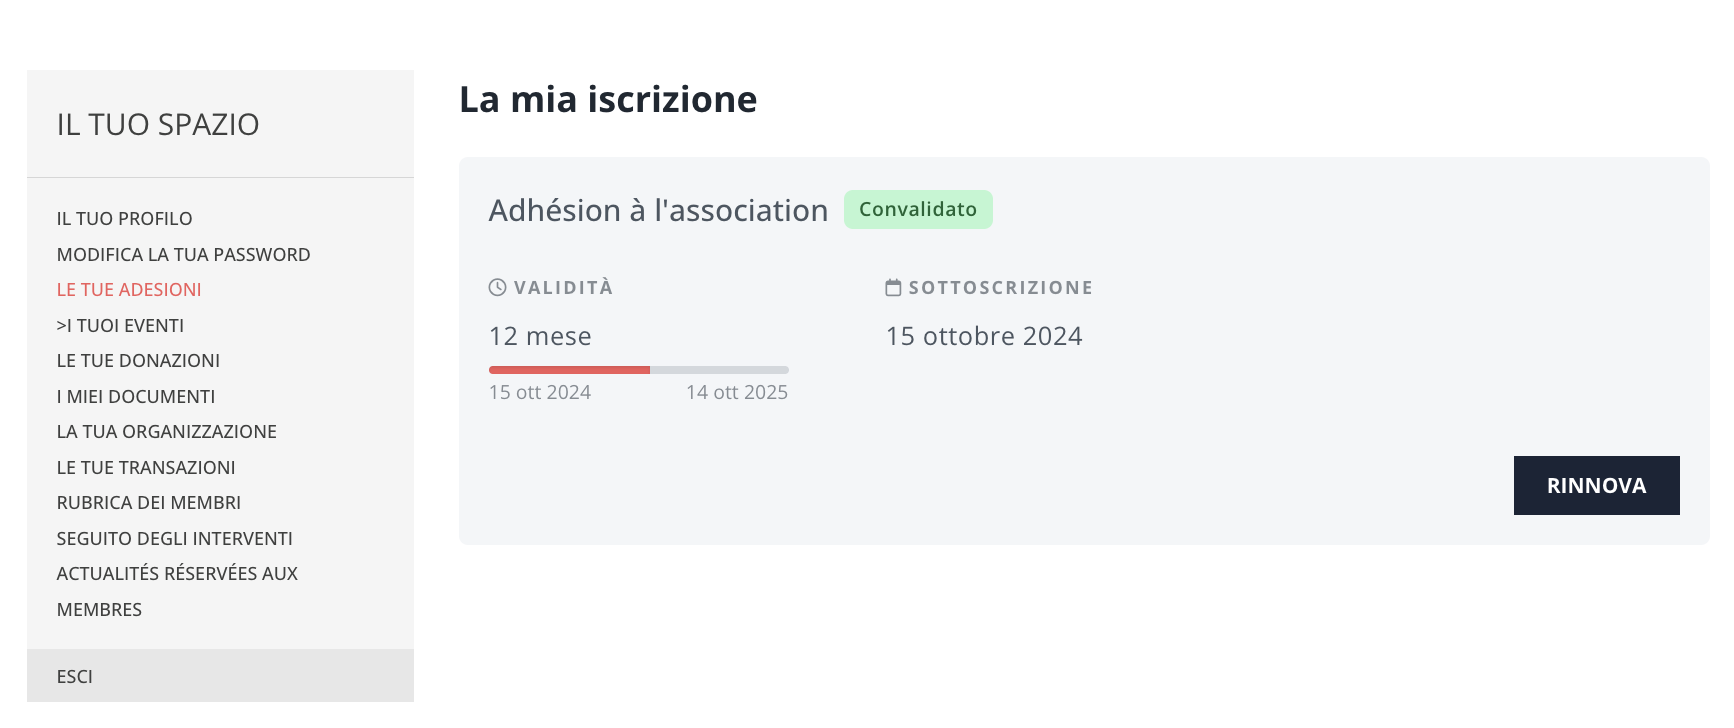Click the Convalidato status badge

[918, 210]
